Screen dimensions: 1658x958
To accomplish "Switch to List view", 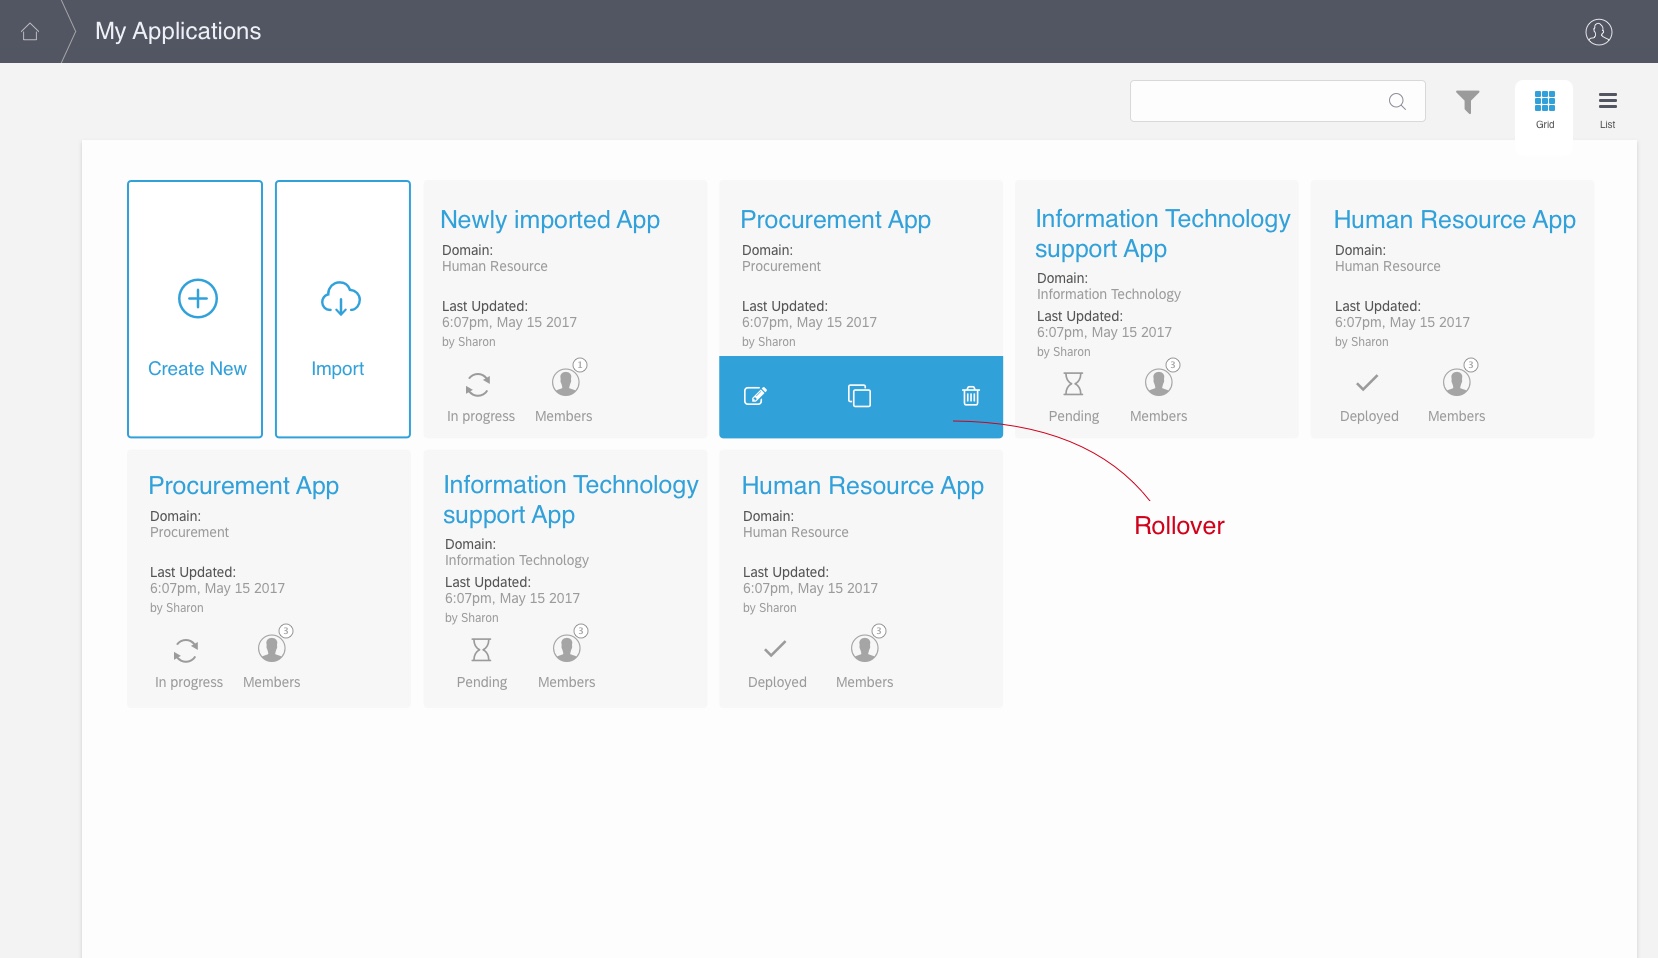I will [x=1608, y=109].
